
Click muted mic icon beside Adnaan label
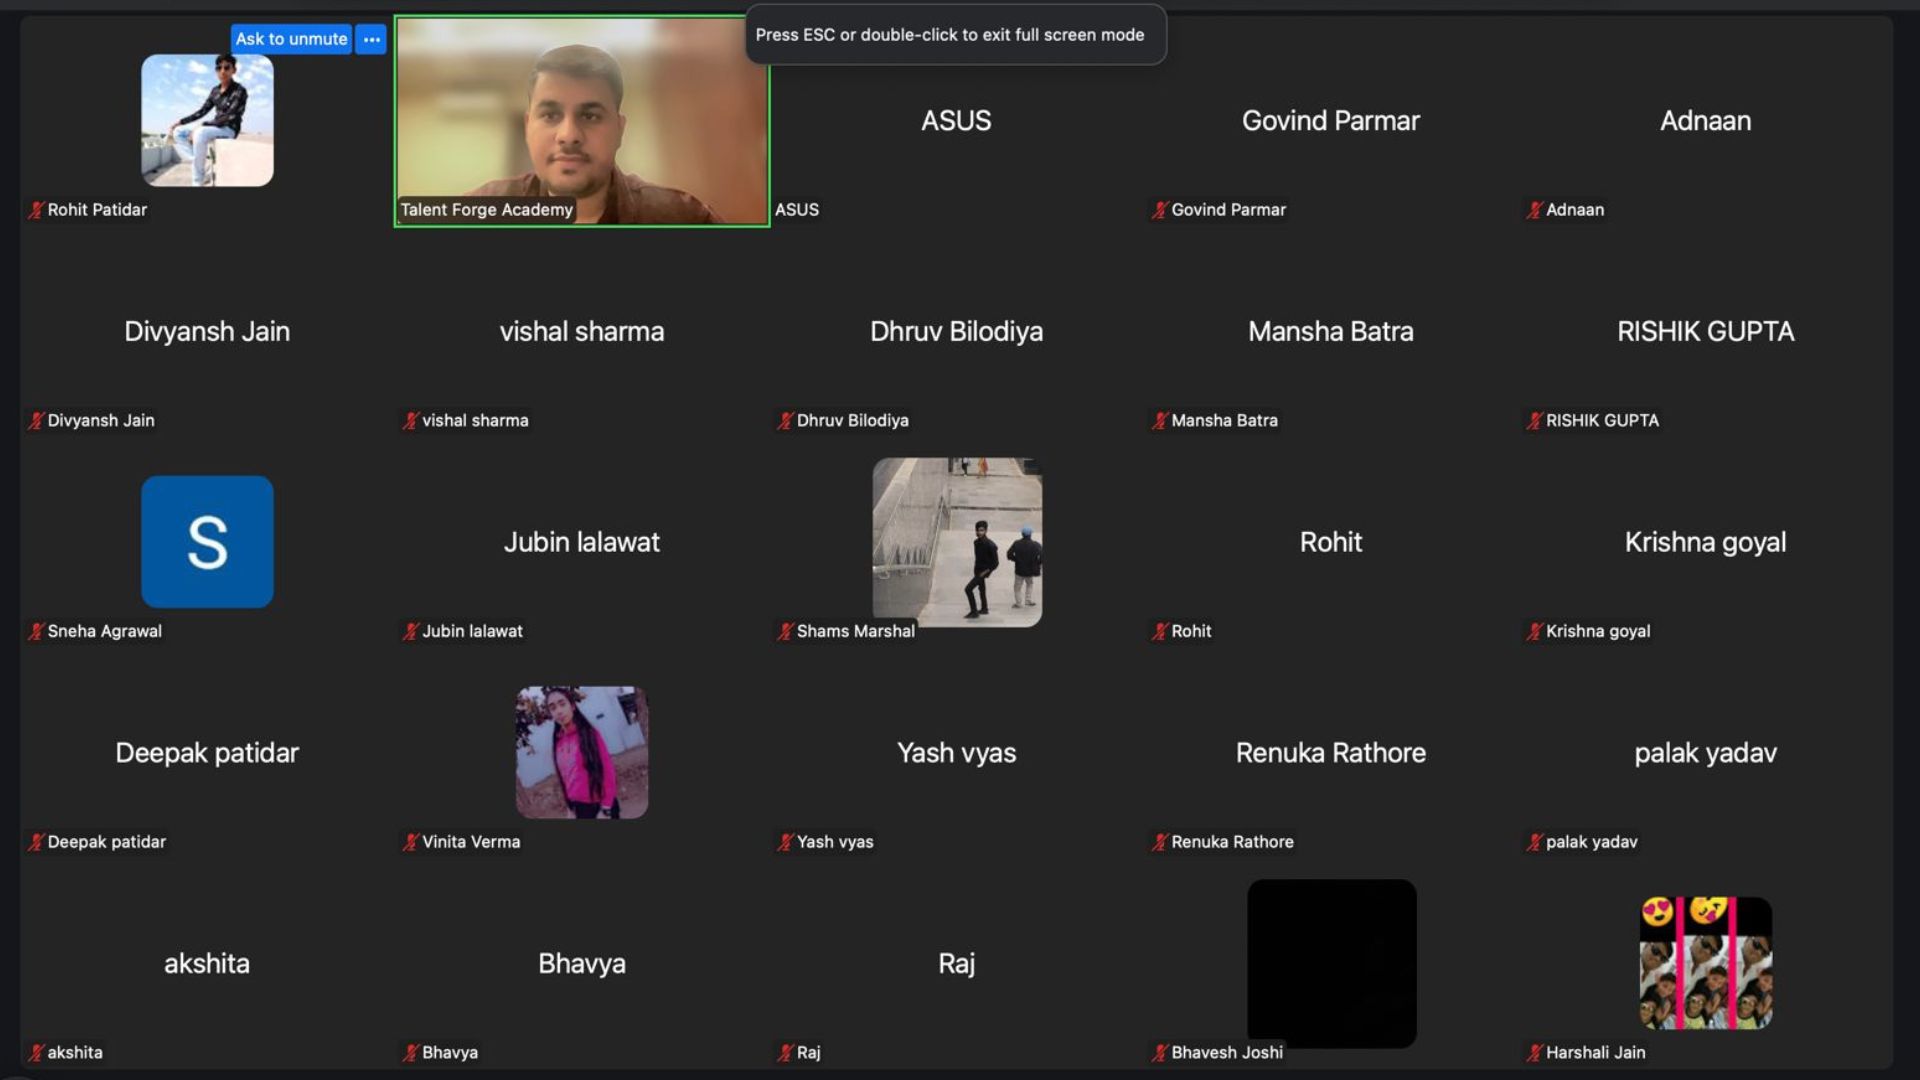point(1534,210)
